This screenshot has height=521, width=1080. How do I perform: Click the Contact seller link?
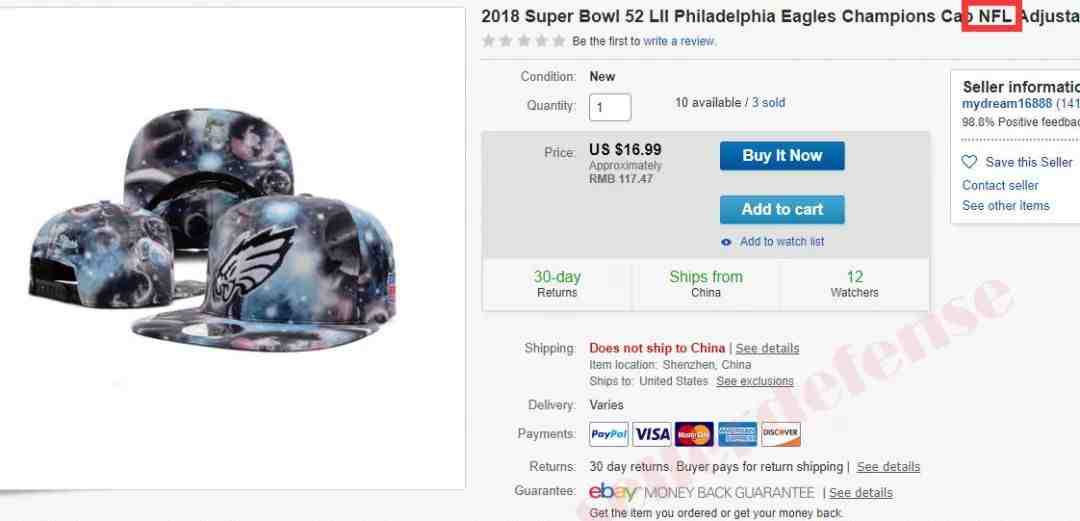[1000, 185]
